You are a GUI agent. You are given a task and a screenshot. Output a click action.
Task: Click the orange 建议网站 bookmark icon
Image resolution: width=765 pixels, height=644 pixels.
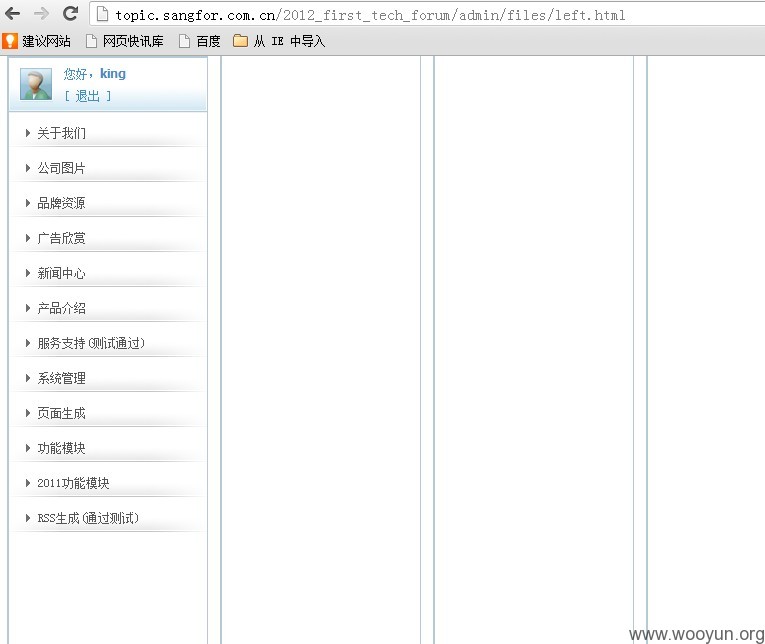point(10,41)
